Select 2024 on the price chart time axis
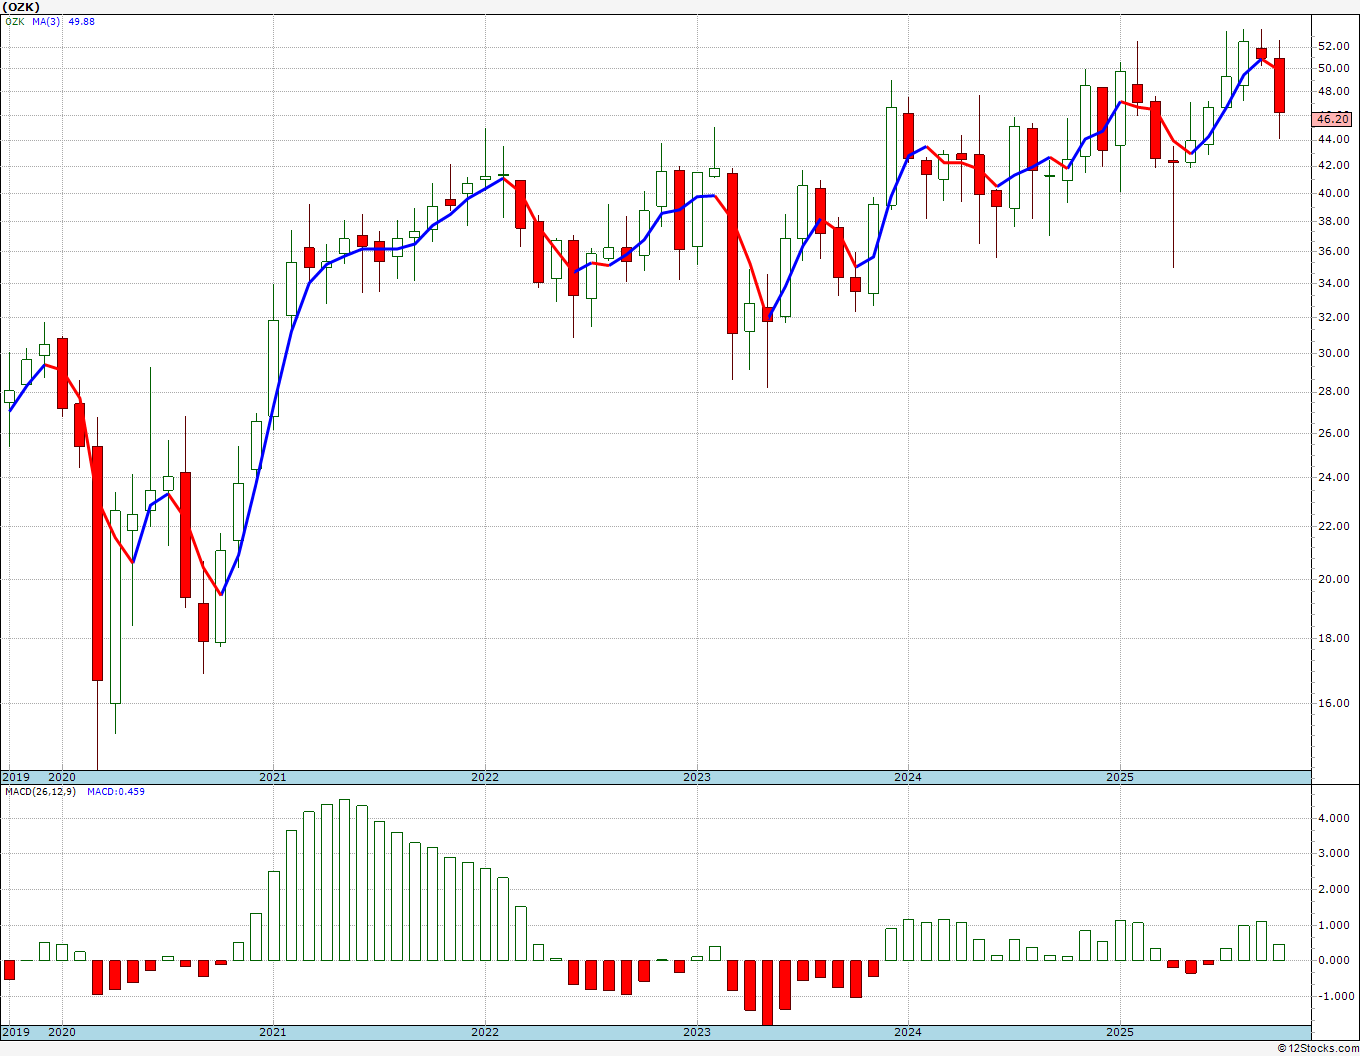The width and height of the screenshot is (1360, 1056). 908,777
